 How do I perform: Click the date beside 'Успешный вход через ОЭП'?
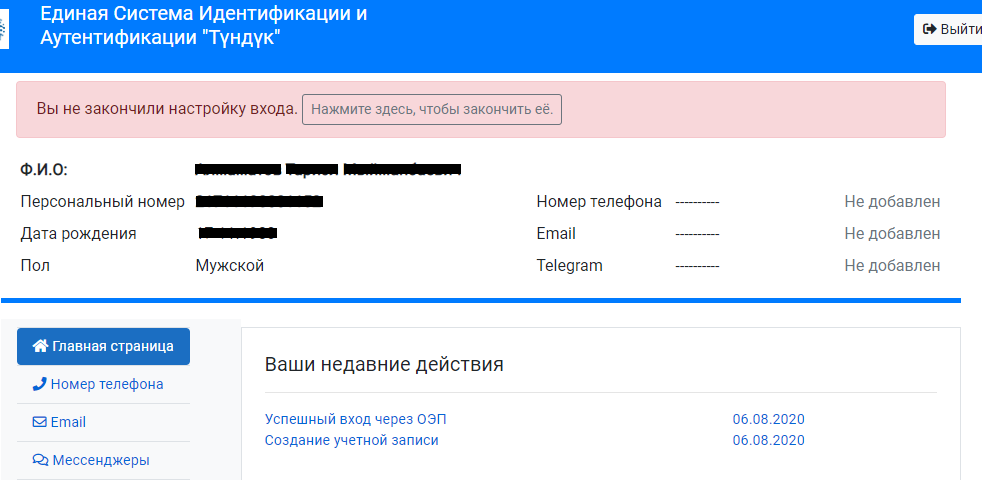pyautogui.click(x=768, y=419)
